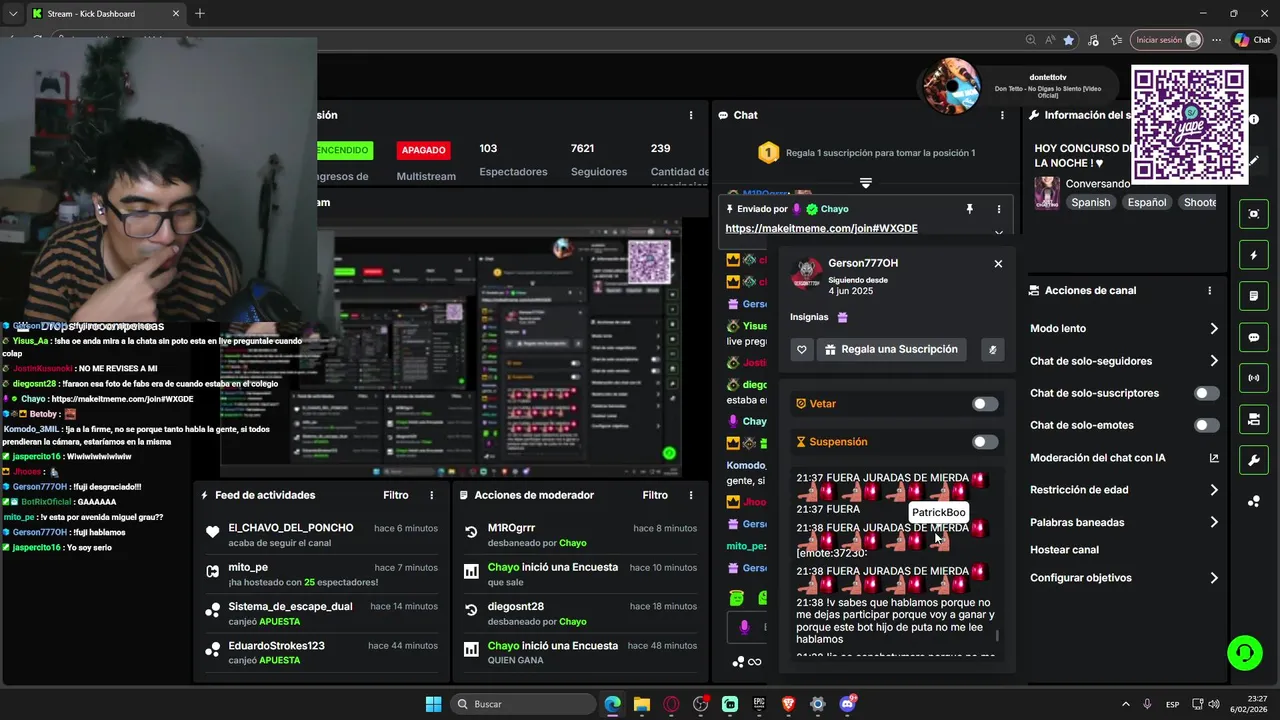Image resolution: width=1280 pixels, height=720 pixels.
Task: Open Kick app icon in taskbar
Action: (x=730, y=704)
